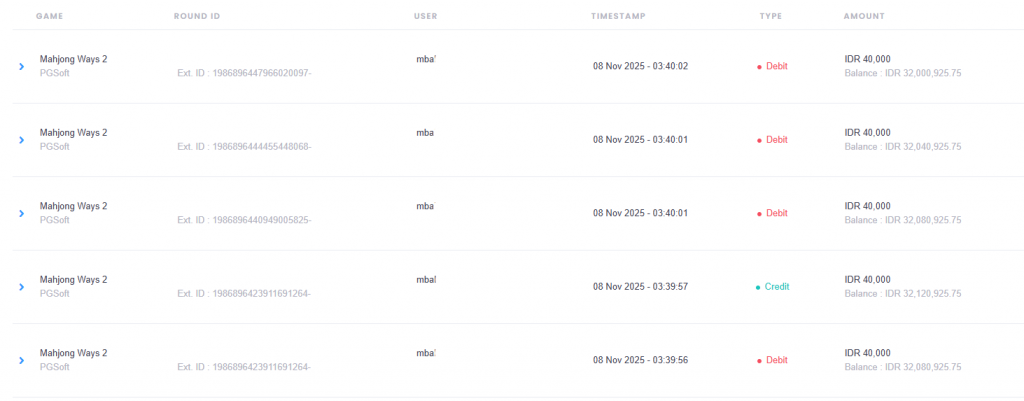This screenshot has width=1024, height=401.
Task: Expand the transaction row timestamped 03:39:56
Action: coord(21,360)
